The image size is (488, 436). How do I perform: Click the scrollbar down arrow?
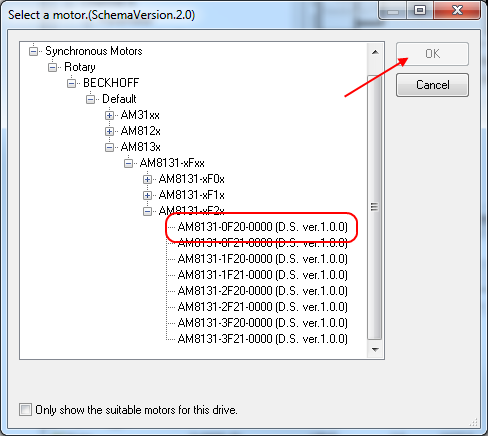(375, 350)
